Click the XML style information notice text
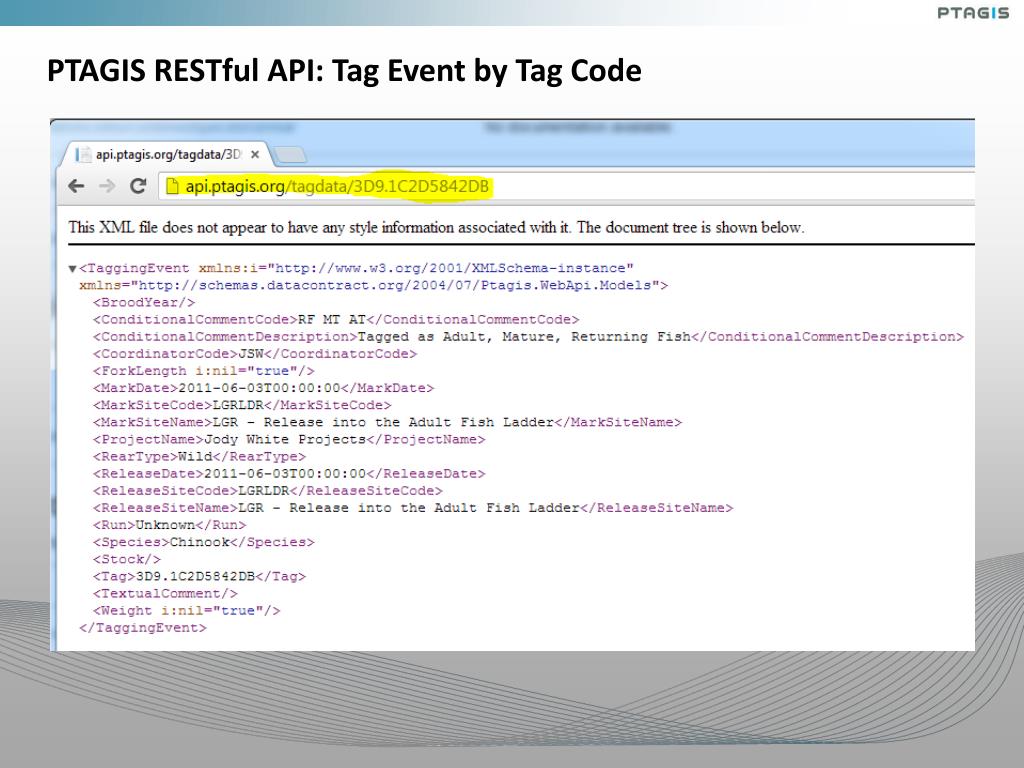This screenshot has height=768, width=1024. 436,227
